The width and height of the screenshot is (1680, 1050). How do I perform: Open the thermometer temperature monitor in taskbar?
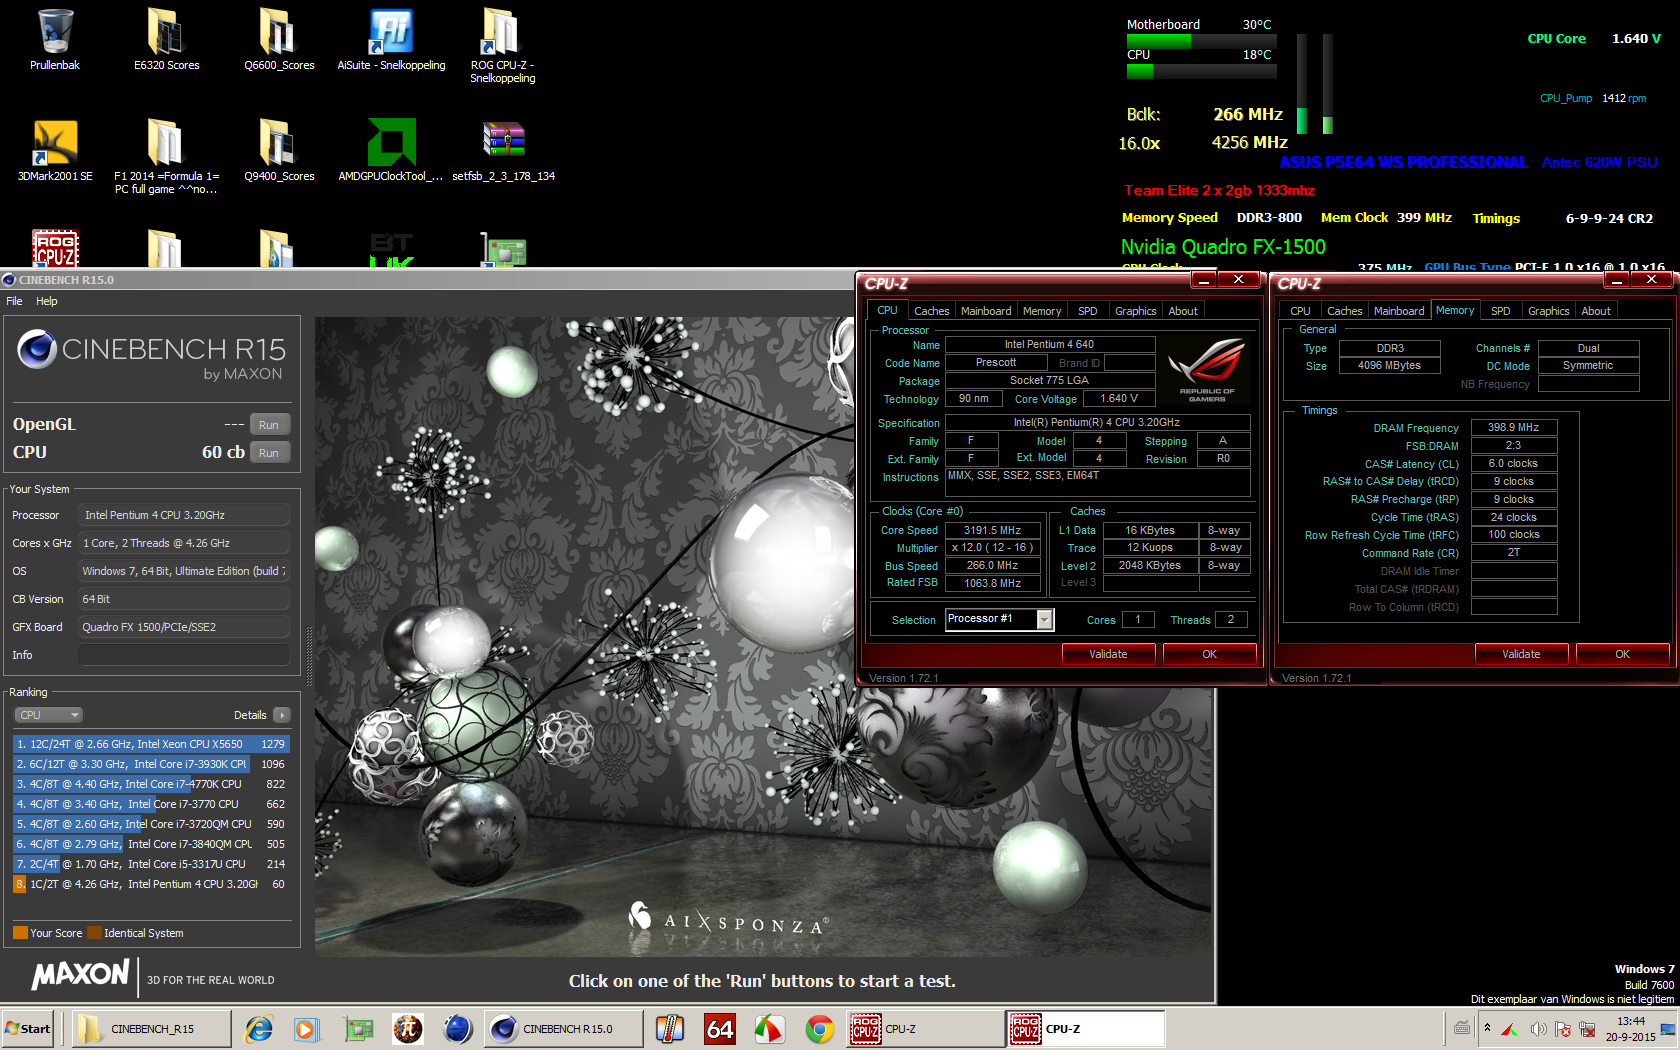pos(670,1028)
